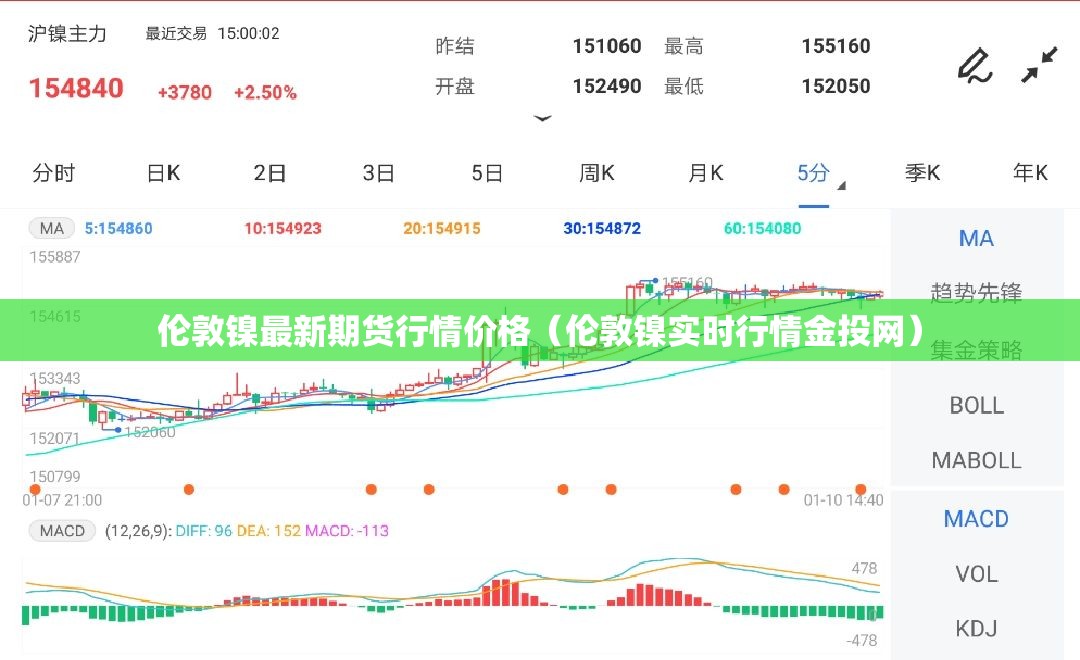
Task: Select BOLL indicator in sidebar
Action: coord(976,405)
